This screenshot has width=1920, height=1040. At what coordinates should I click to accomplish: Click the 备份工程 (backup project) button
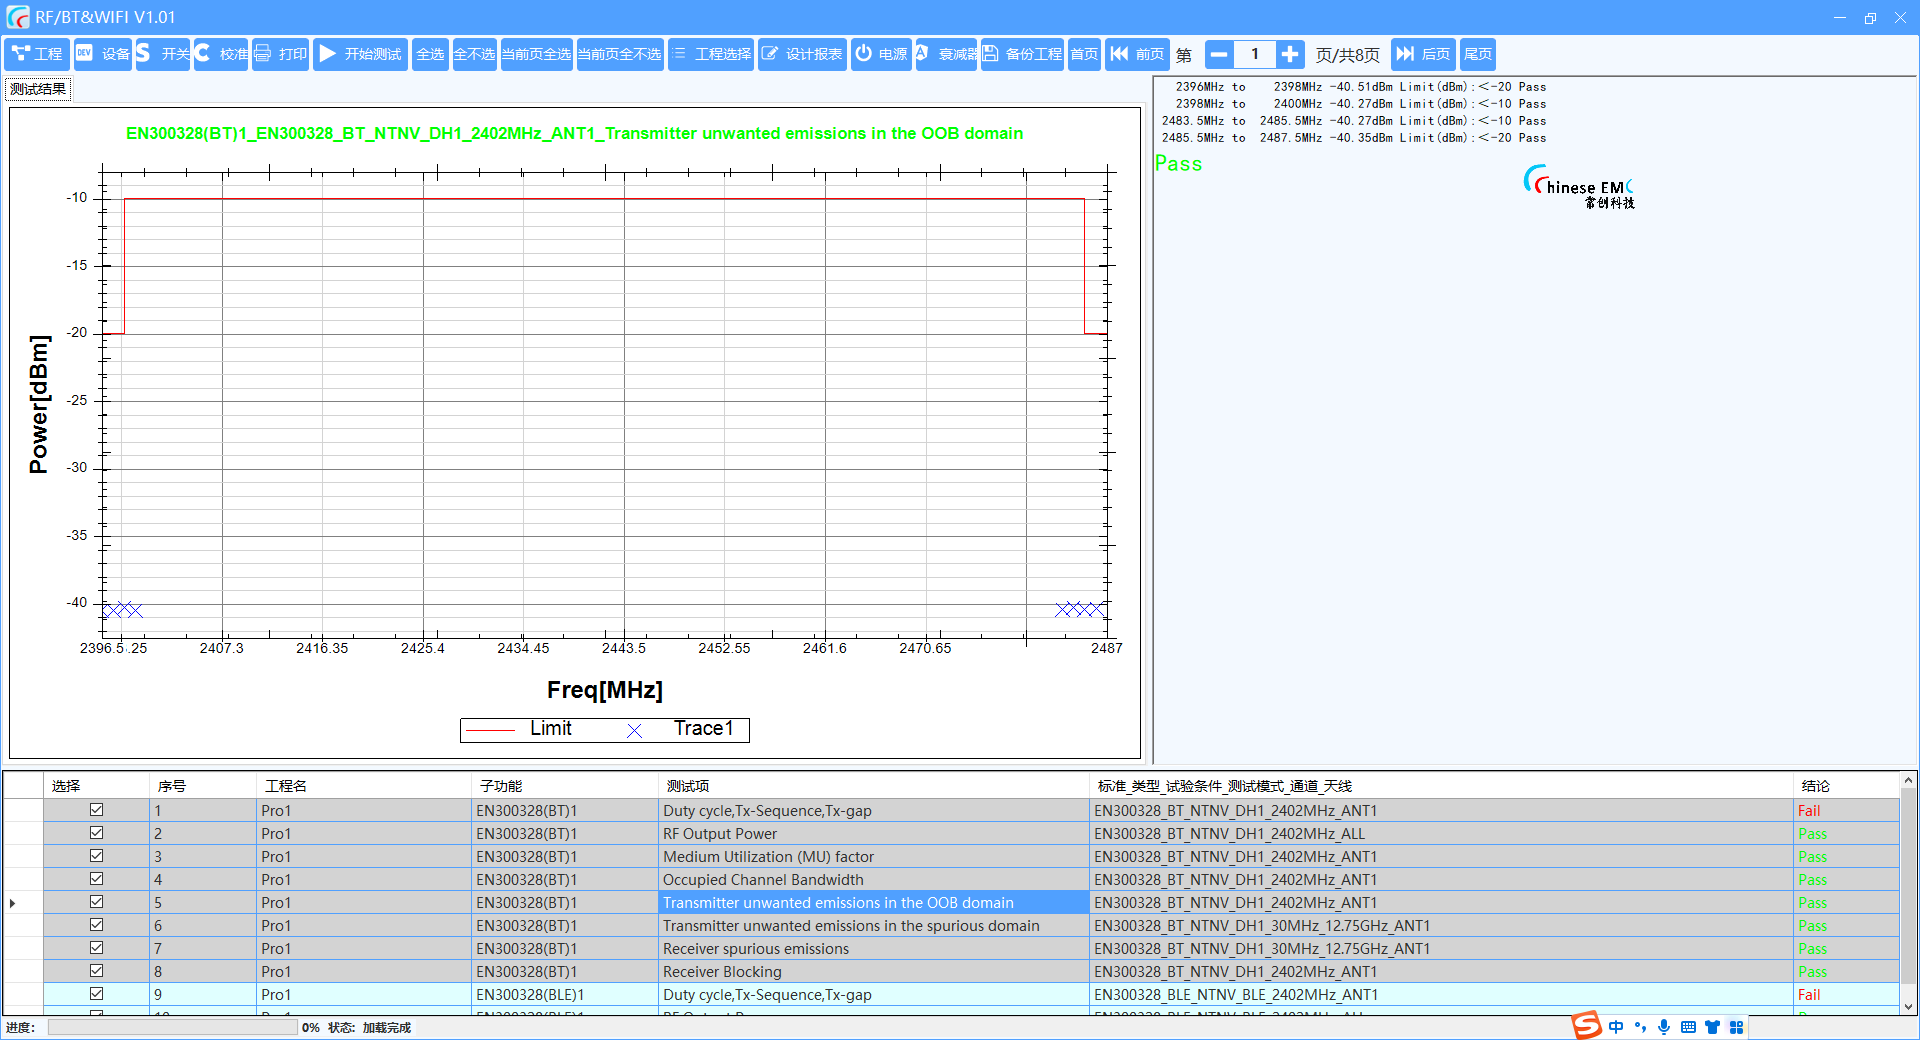1022,54
